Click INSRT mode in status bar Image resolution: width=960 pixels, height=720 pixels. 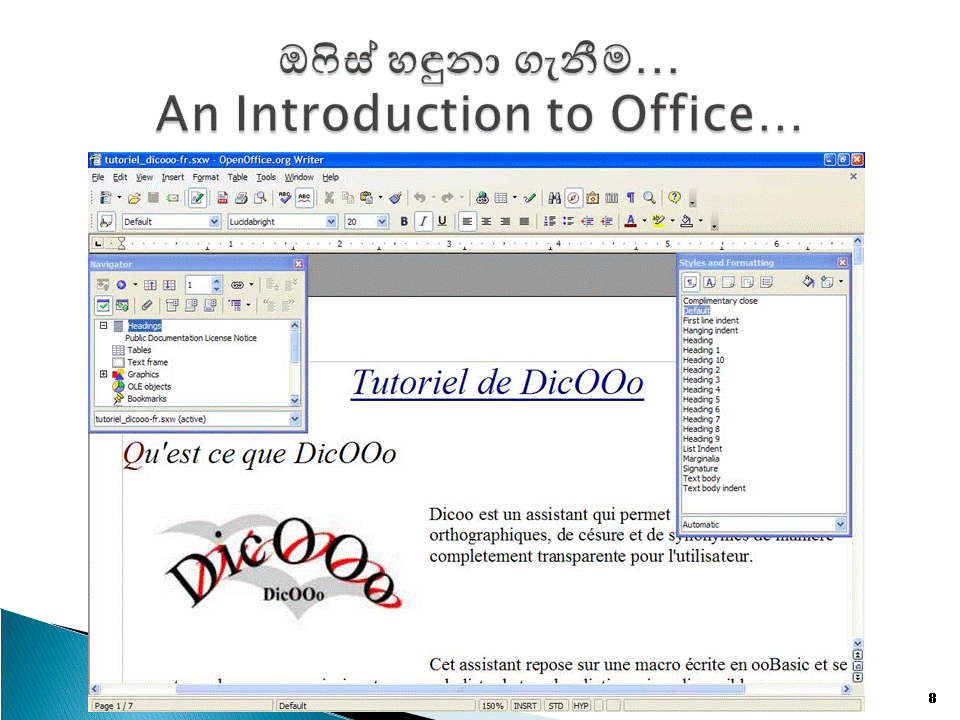coord(525,706)
